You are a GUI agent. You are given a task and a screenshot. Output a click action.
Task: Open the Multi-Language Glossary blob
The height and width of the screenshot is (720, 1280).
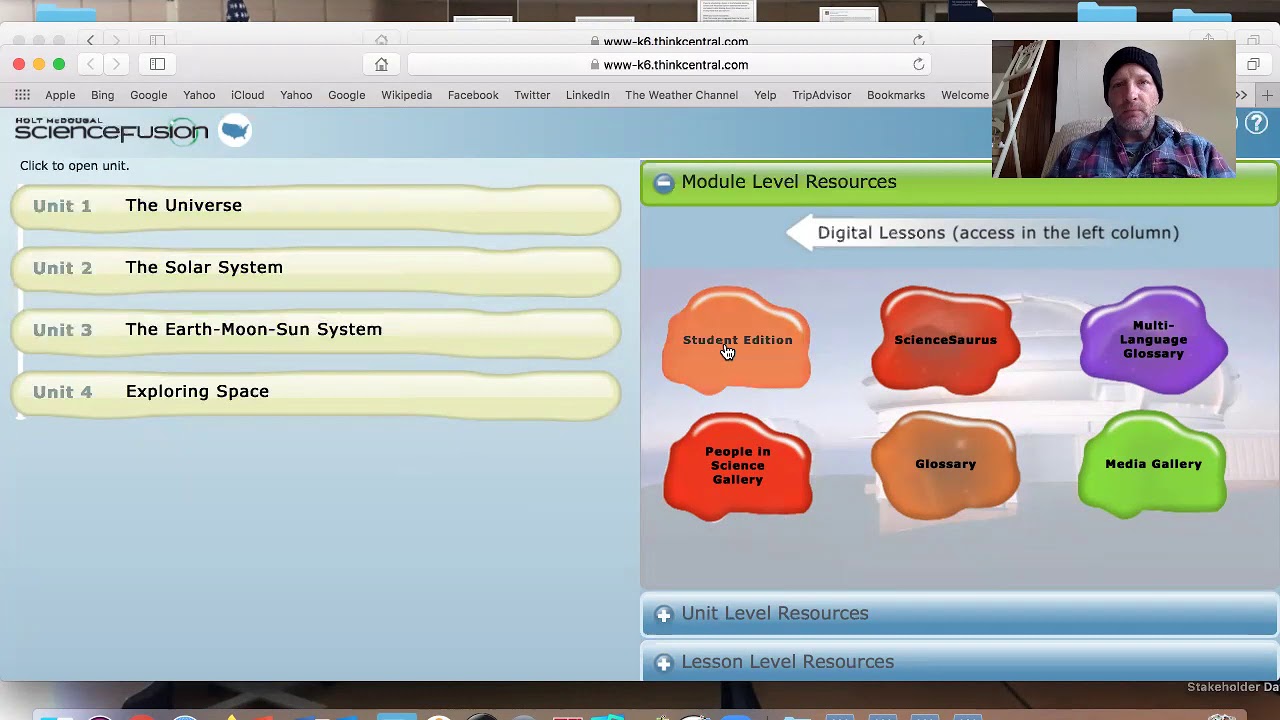click(1153, 340)
